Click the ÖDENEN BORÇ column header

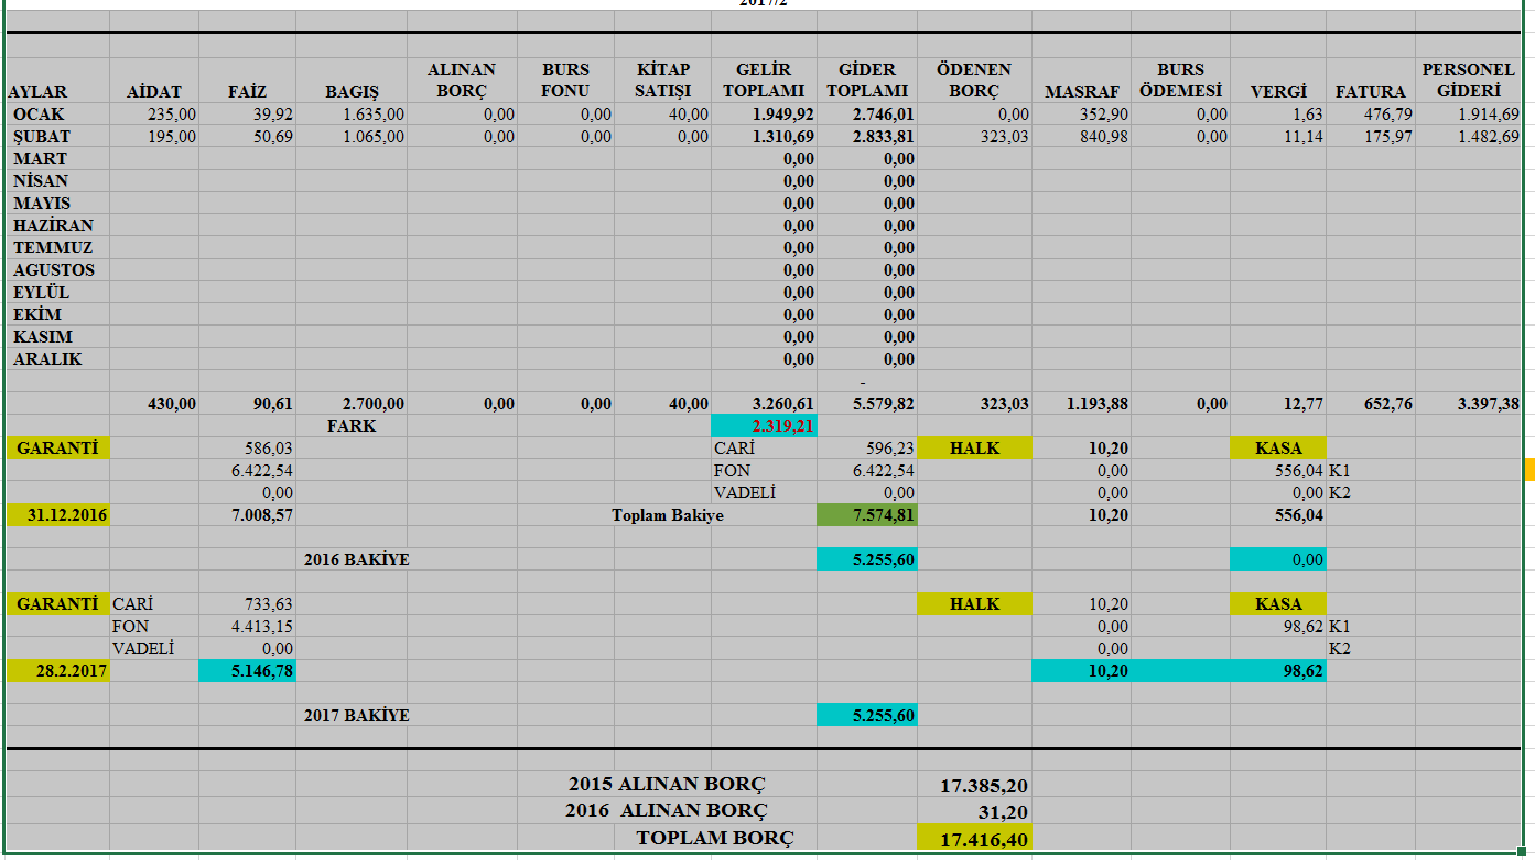(974, 80)
